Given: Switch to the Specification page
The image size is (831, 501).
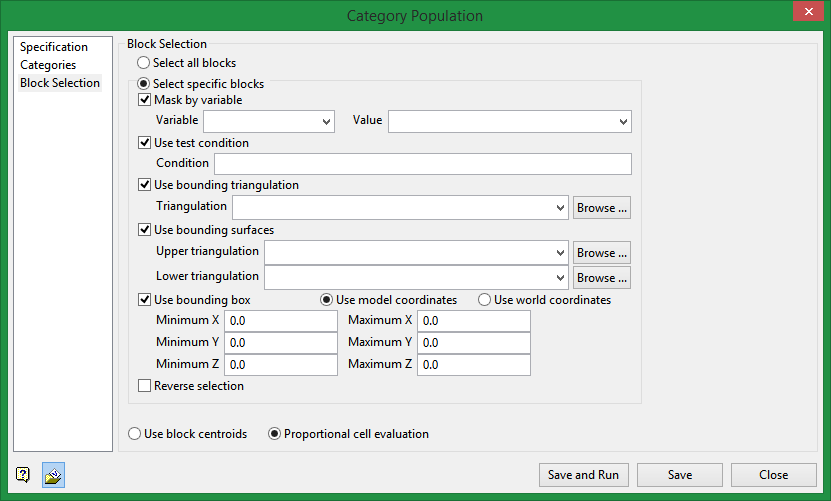Looking at the screenshot, I should click(x=54, y=47).
